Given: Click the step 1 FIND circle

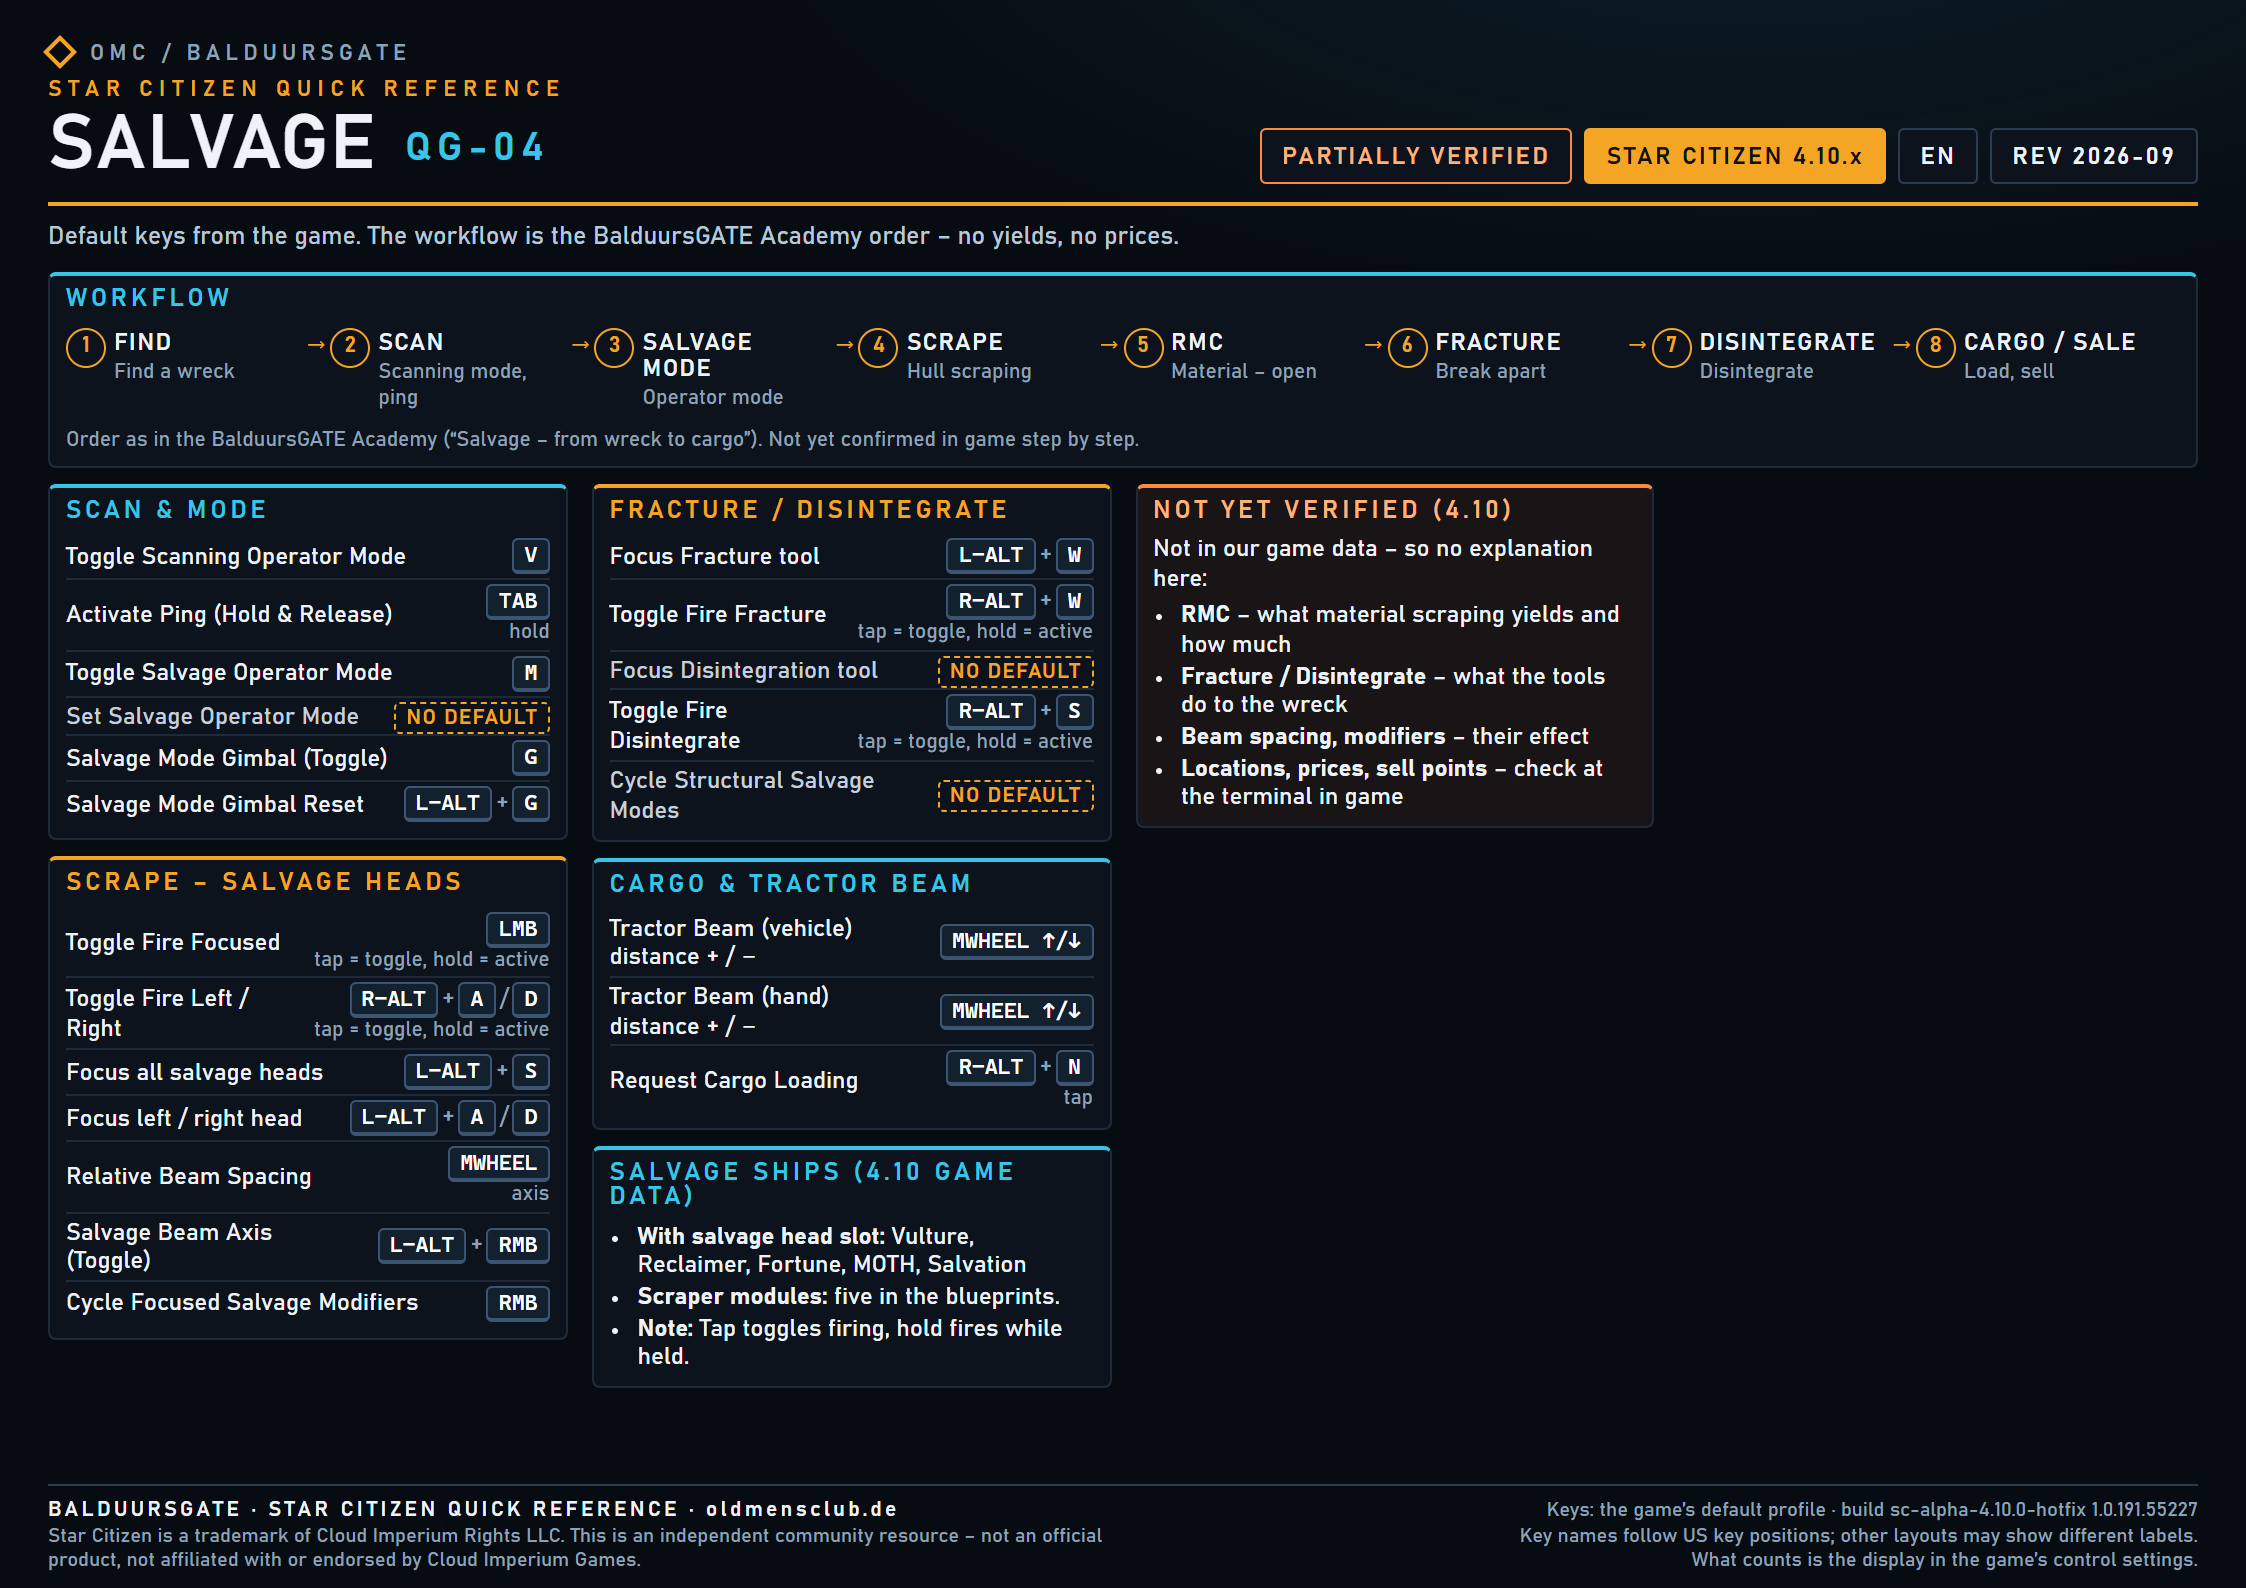Looking at the screenshot, I should coord(86,346).
